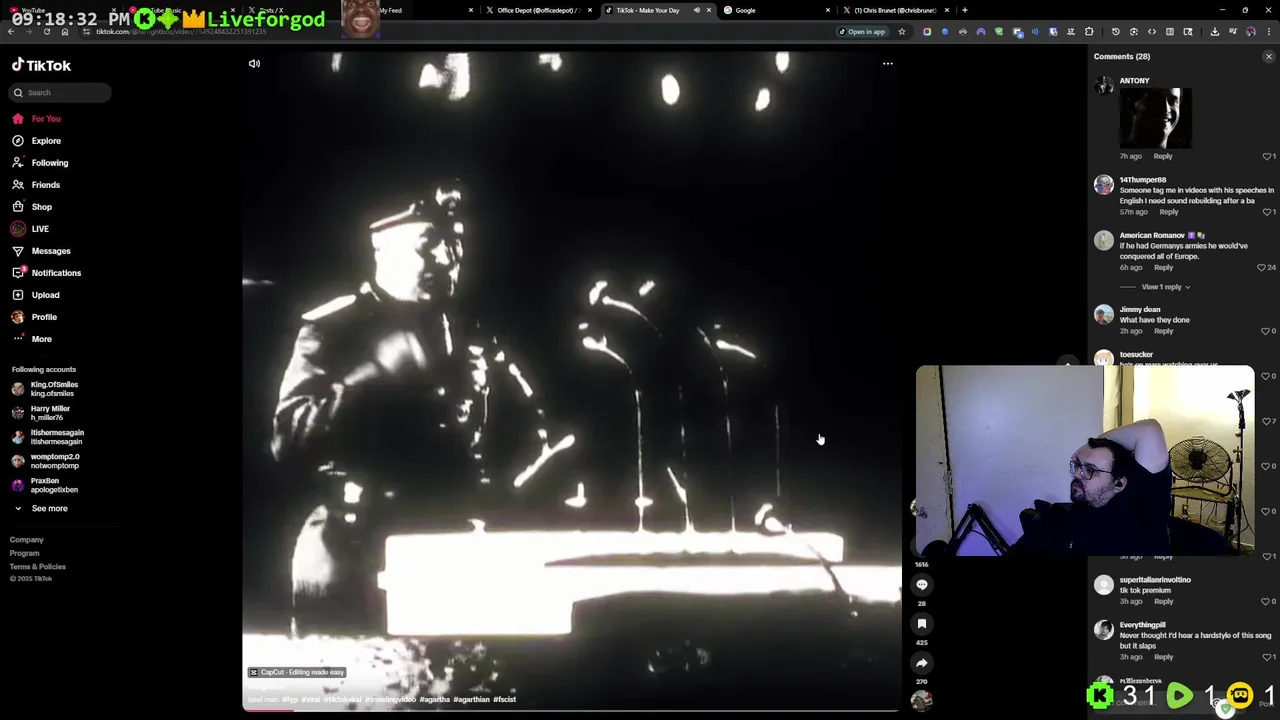Click the TikTok logo
The image size is (1280, 720).
41,65
